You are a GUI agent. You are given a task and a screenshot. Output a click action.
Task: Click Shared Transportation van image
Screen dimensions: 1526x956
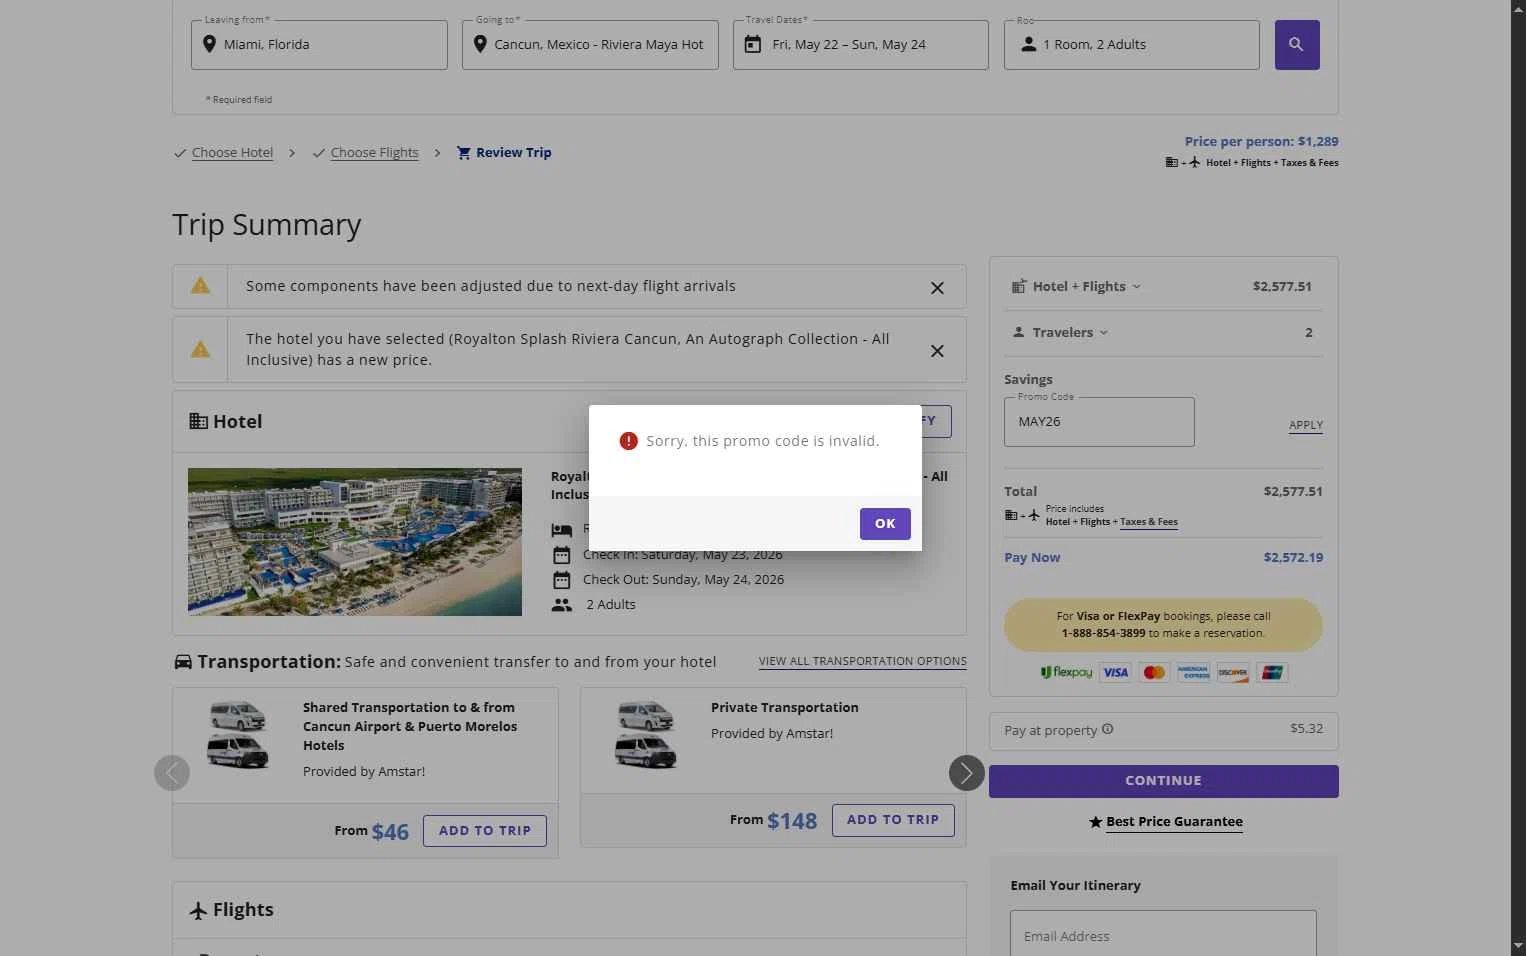coord(238,735)
